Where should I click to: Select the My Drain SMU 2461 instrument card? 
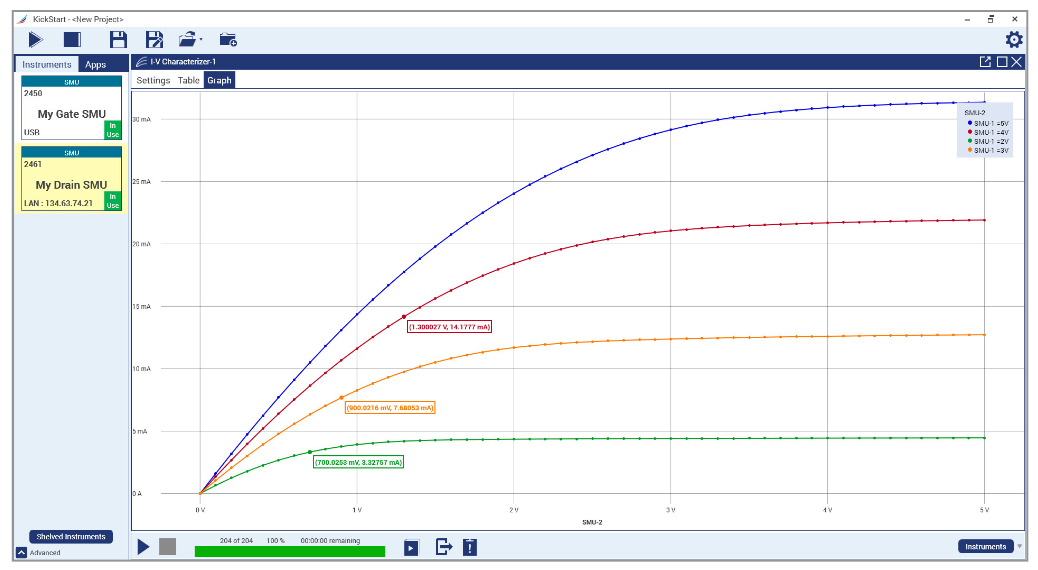tap(71, 178)
